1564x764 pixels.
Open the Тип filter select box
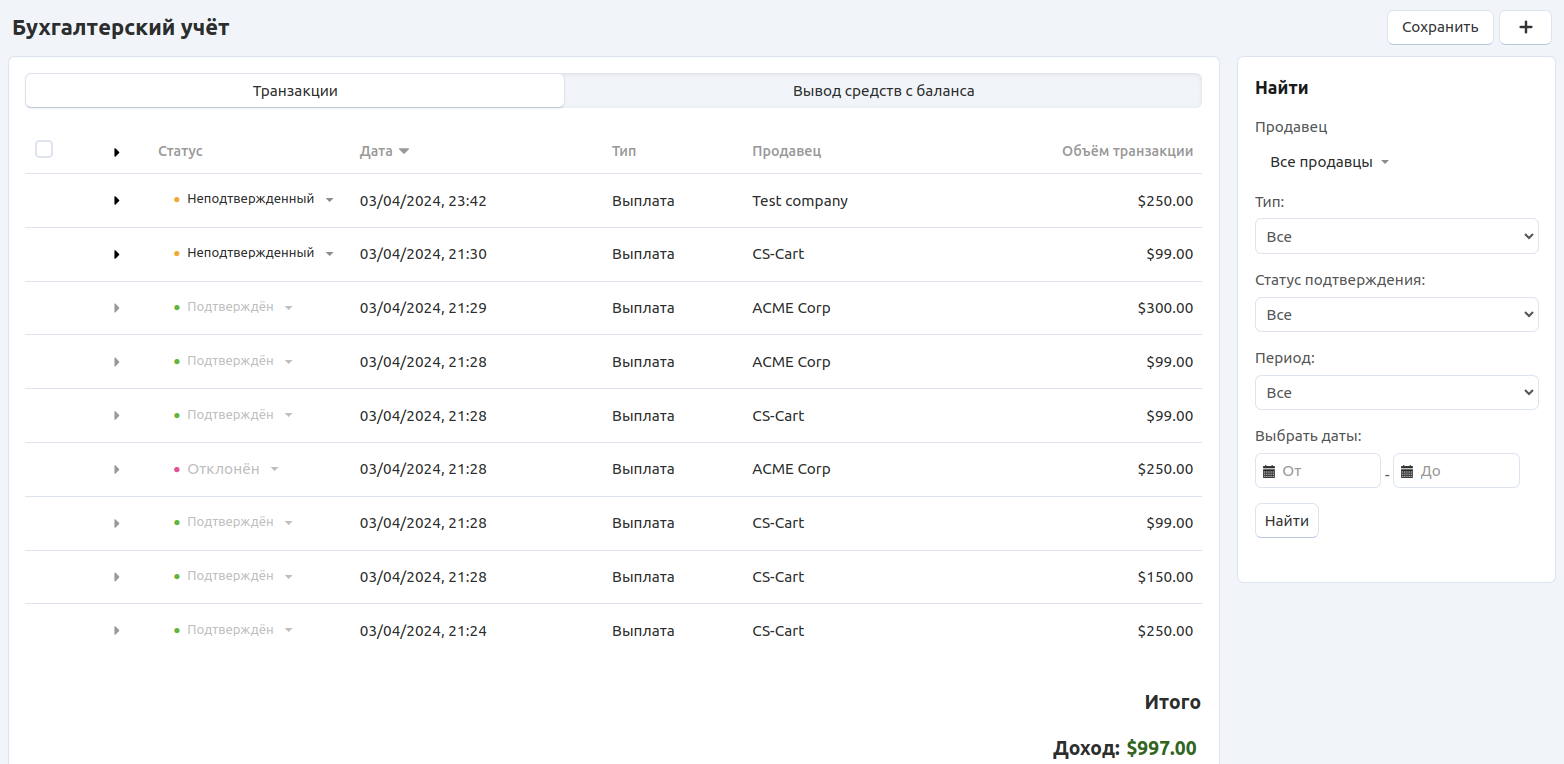click(1396, 237)
